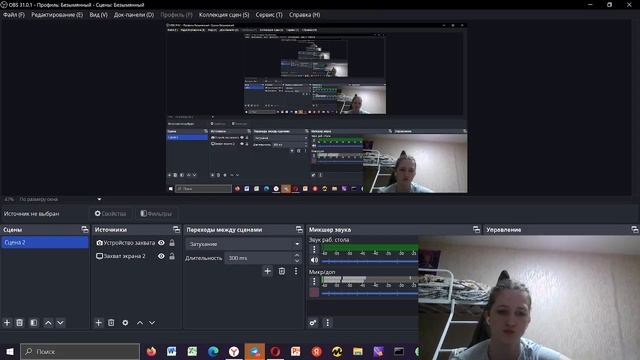Viewport: 640px width, 360px height.
Task: Open source properties gear in Sources toolbar
Action: pyautogui.click(x=125, y=322)
